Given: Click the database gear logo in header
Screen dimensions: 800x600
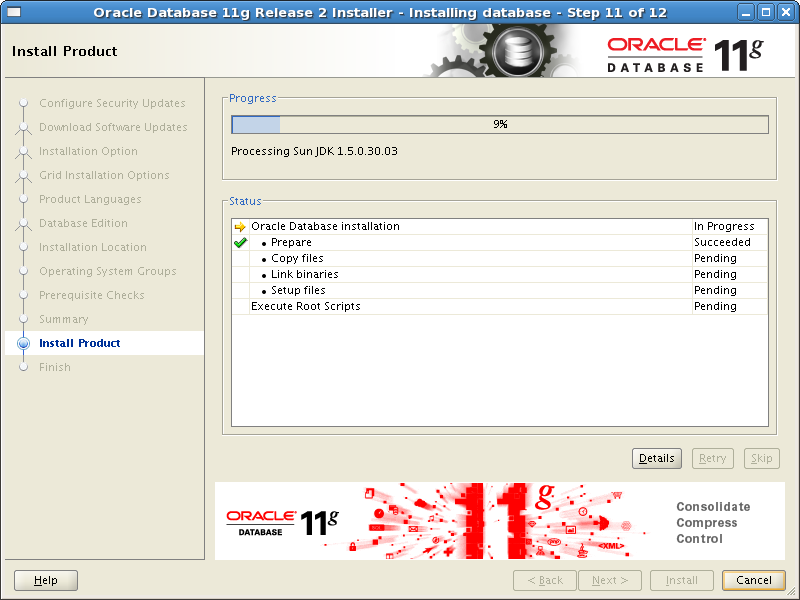Looking at the screenshot, I should point(517,51).
